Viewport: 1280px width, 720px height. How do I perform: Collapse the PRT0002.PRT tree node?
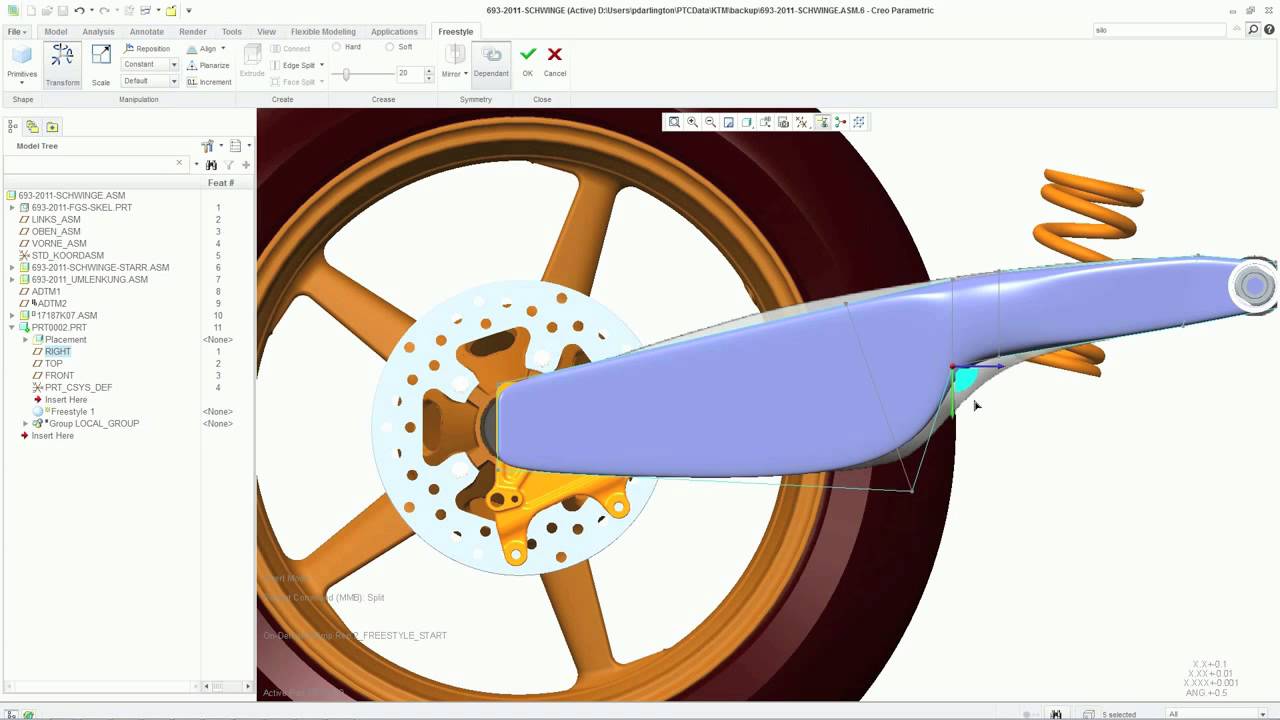click(x=12, y=327)
